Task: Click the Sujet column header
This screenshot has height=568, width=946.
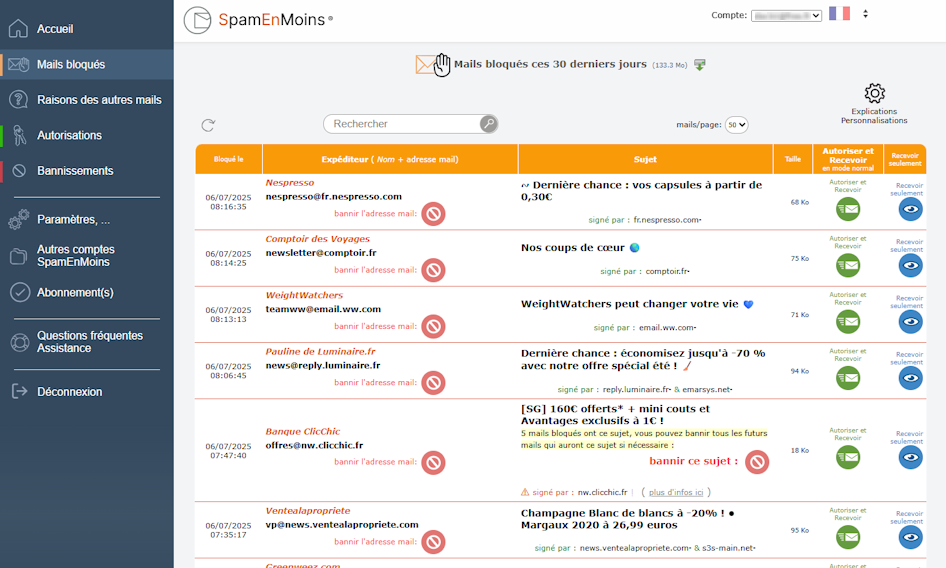Action: pos(646,159)
